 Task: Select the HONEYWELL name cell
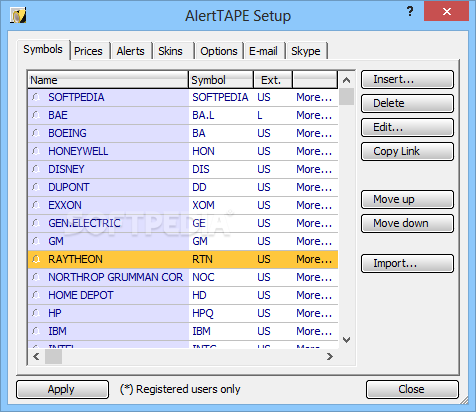(x=108, y=151)
